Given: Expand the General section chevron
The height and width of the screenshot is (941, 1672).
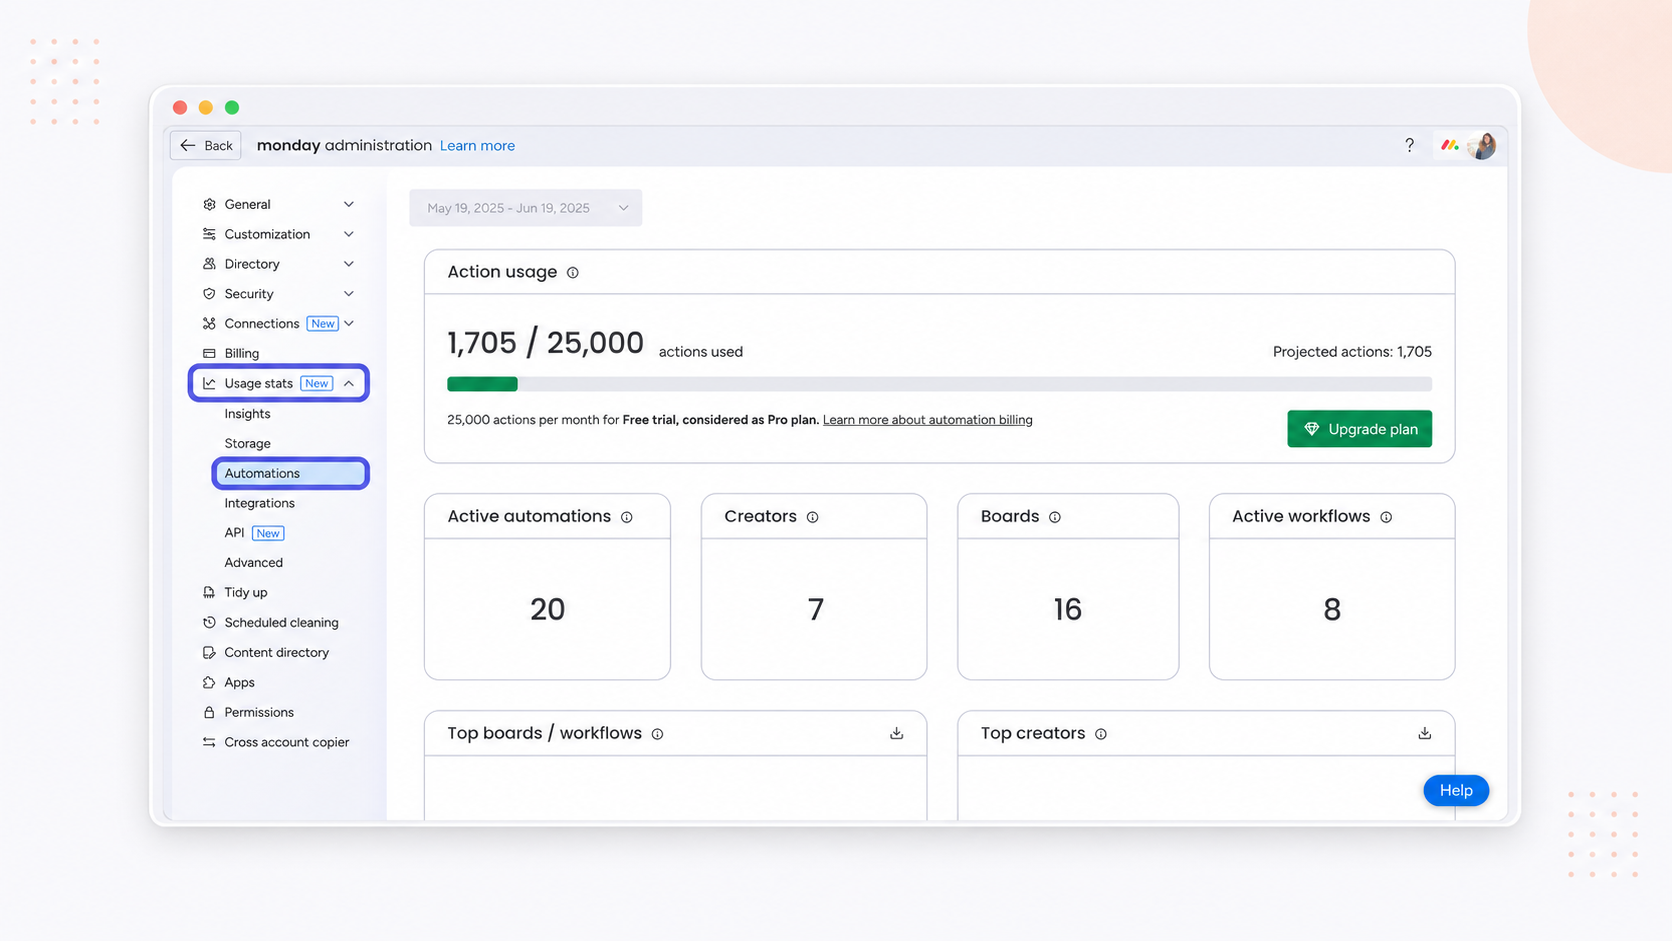Looking at the screenshot, I should (x=349, y=204).
